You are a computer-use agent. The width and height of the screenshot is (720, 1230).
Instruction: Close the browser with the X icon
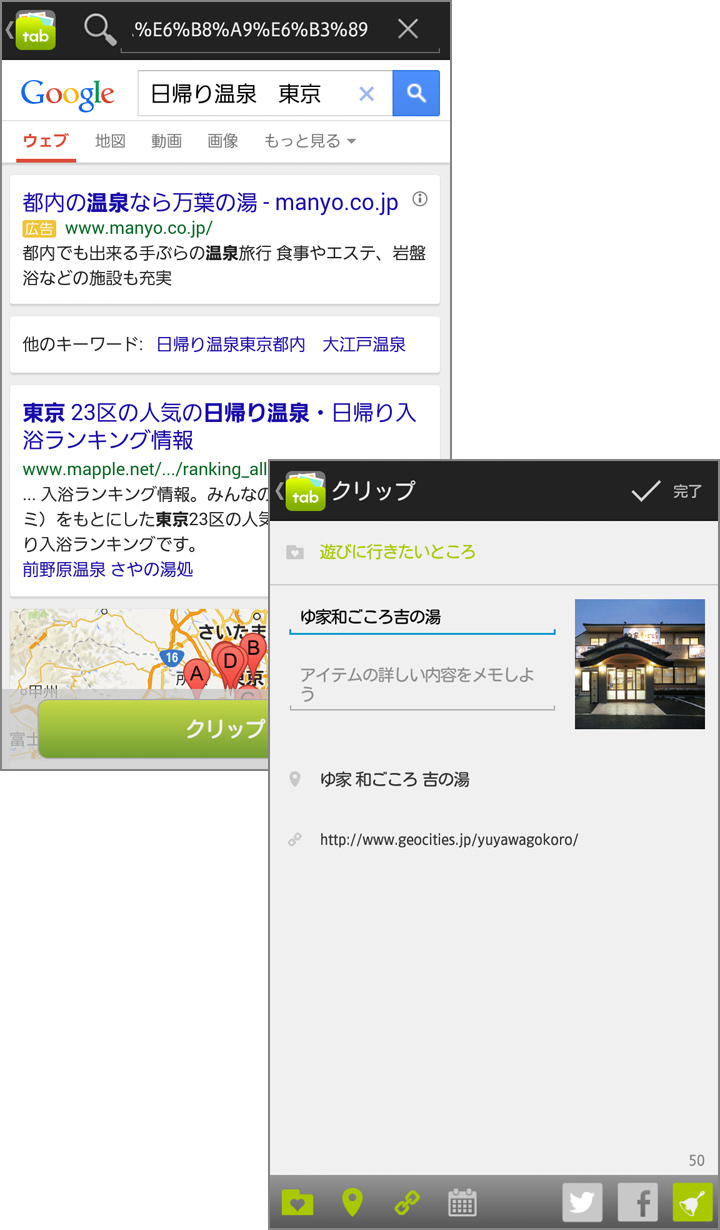point(408,29)
